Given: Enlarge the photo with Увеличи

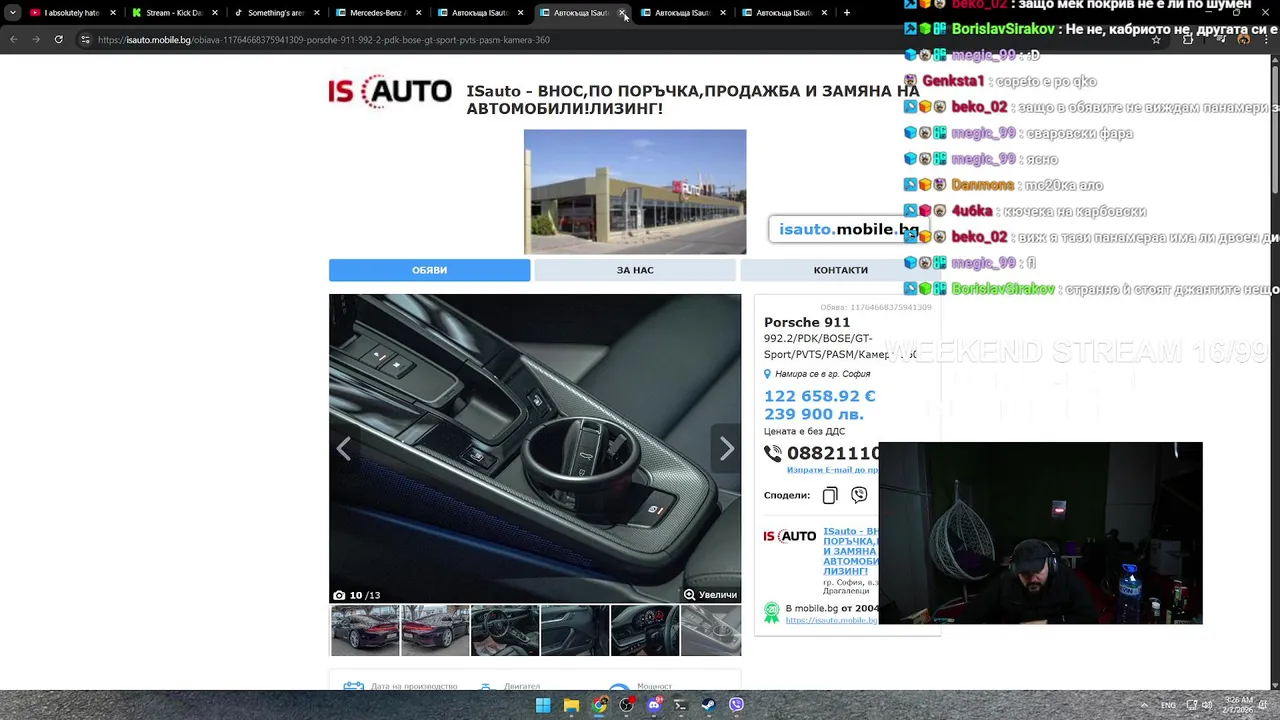Looking at the screenshot, I should tap(710, 595).
